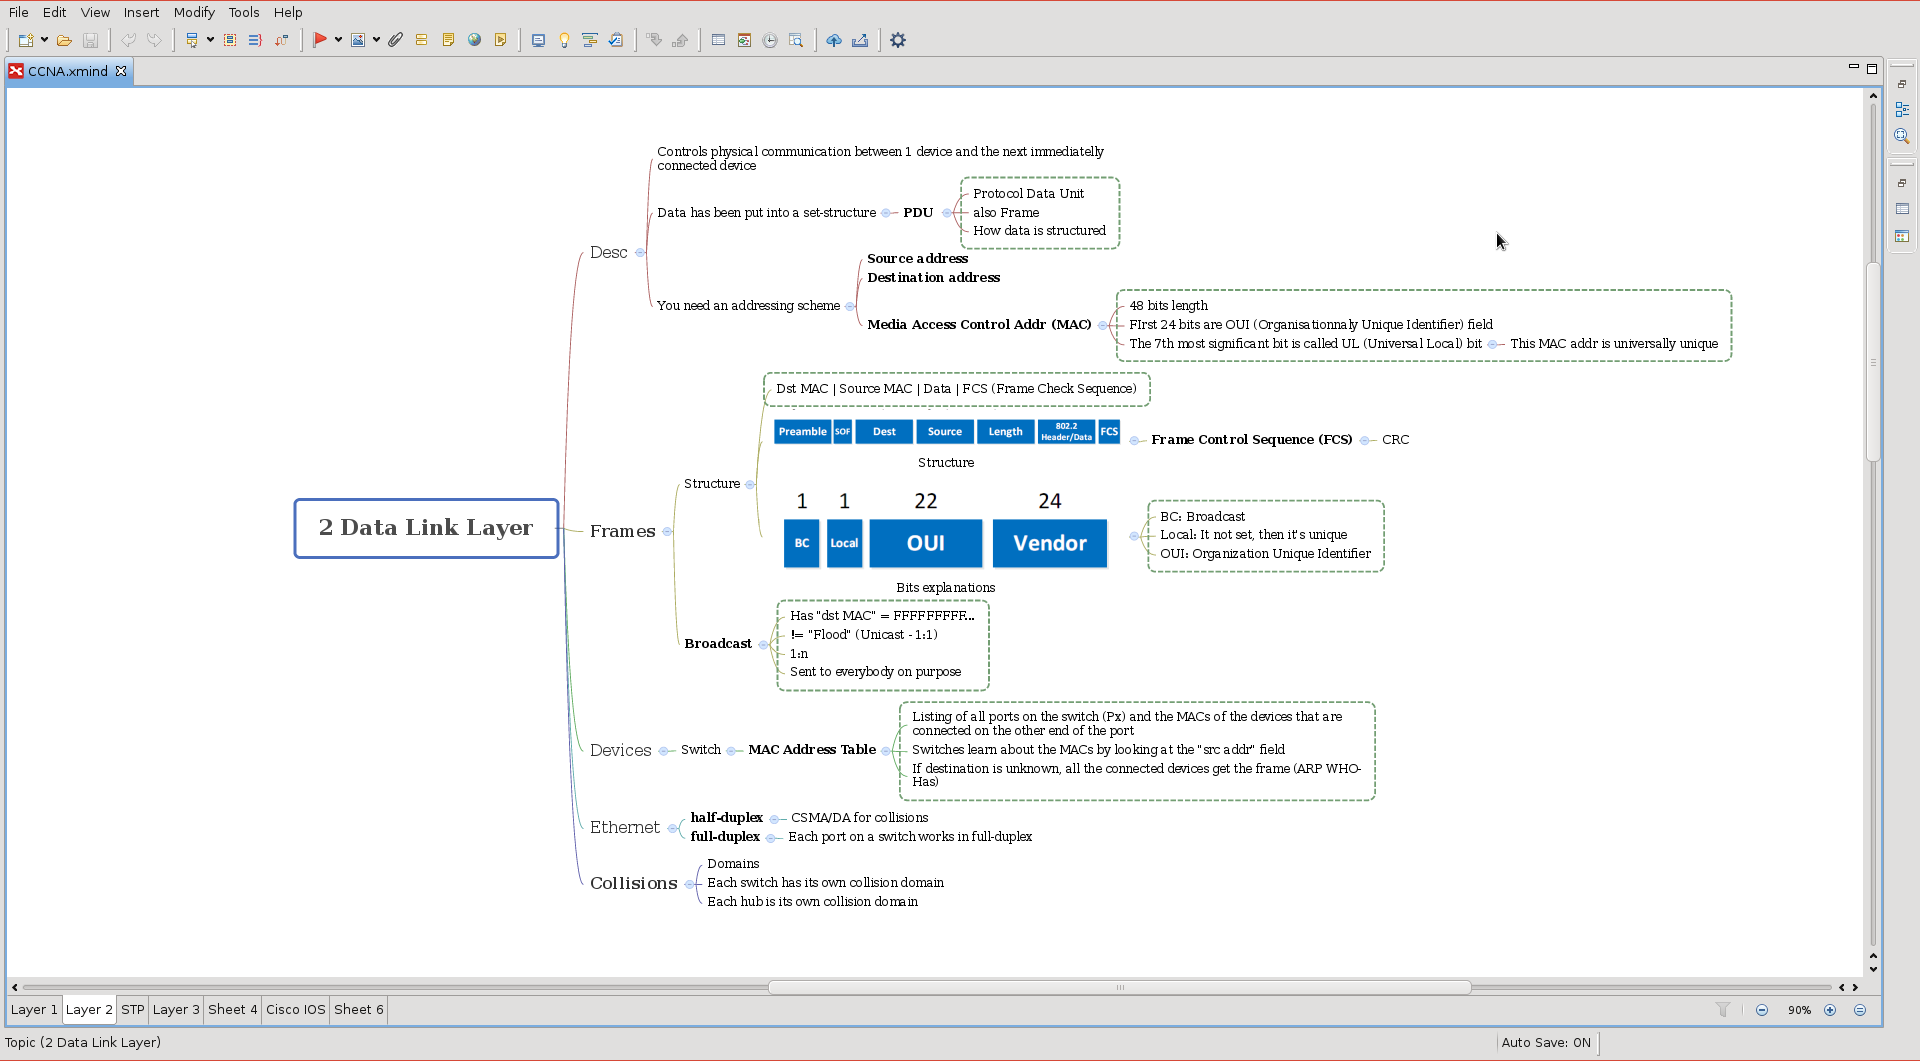Switch to the Sheet 6 tab
Image resolution: width=1920 pixels, height=1061 pixels.
pyautogui.click(x=359, y=1009)
